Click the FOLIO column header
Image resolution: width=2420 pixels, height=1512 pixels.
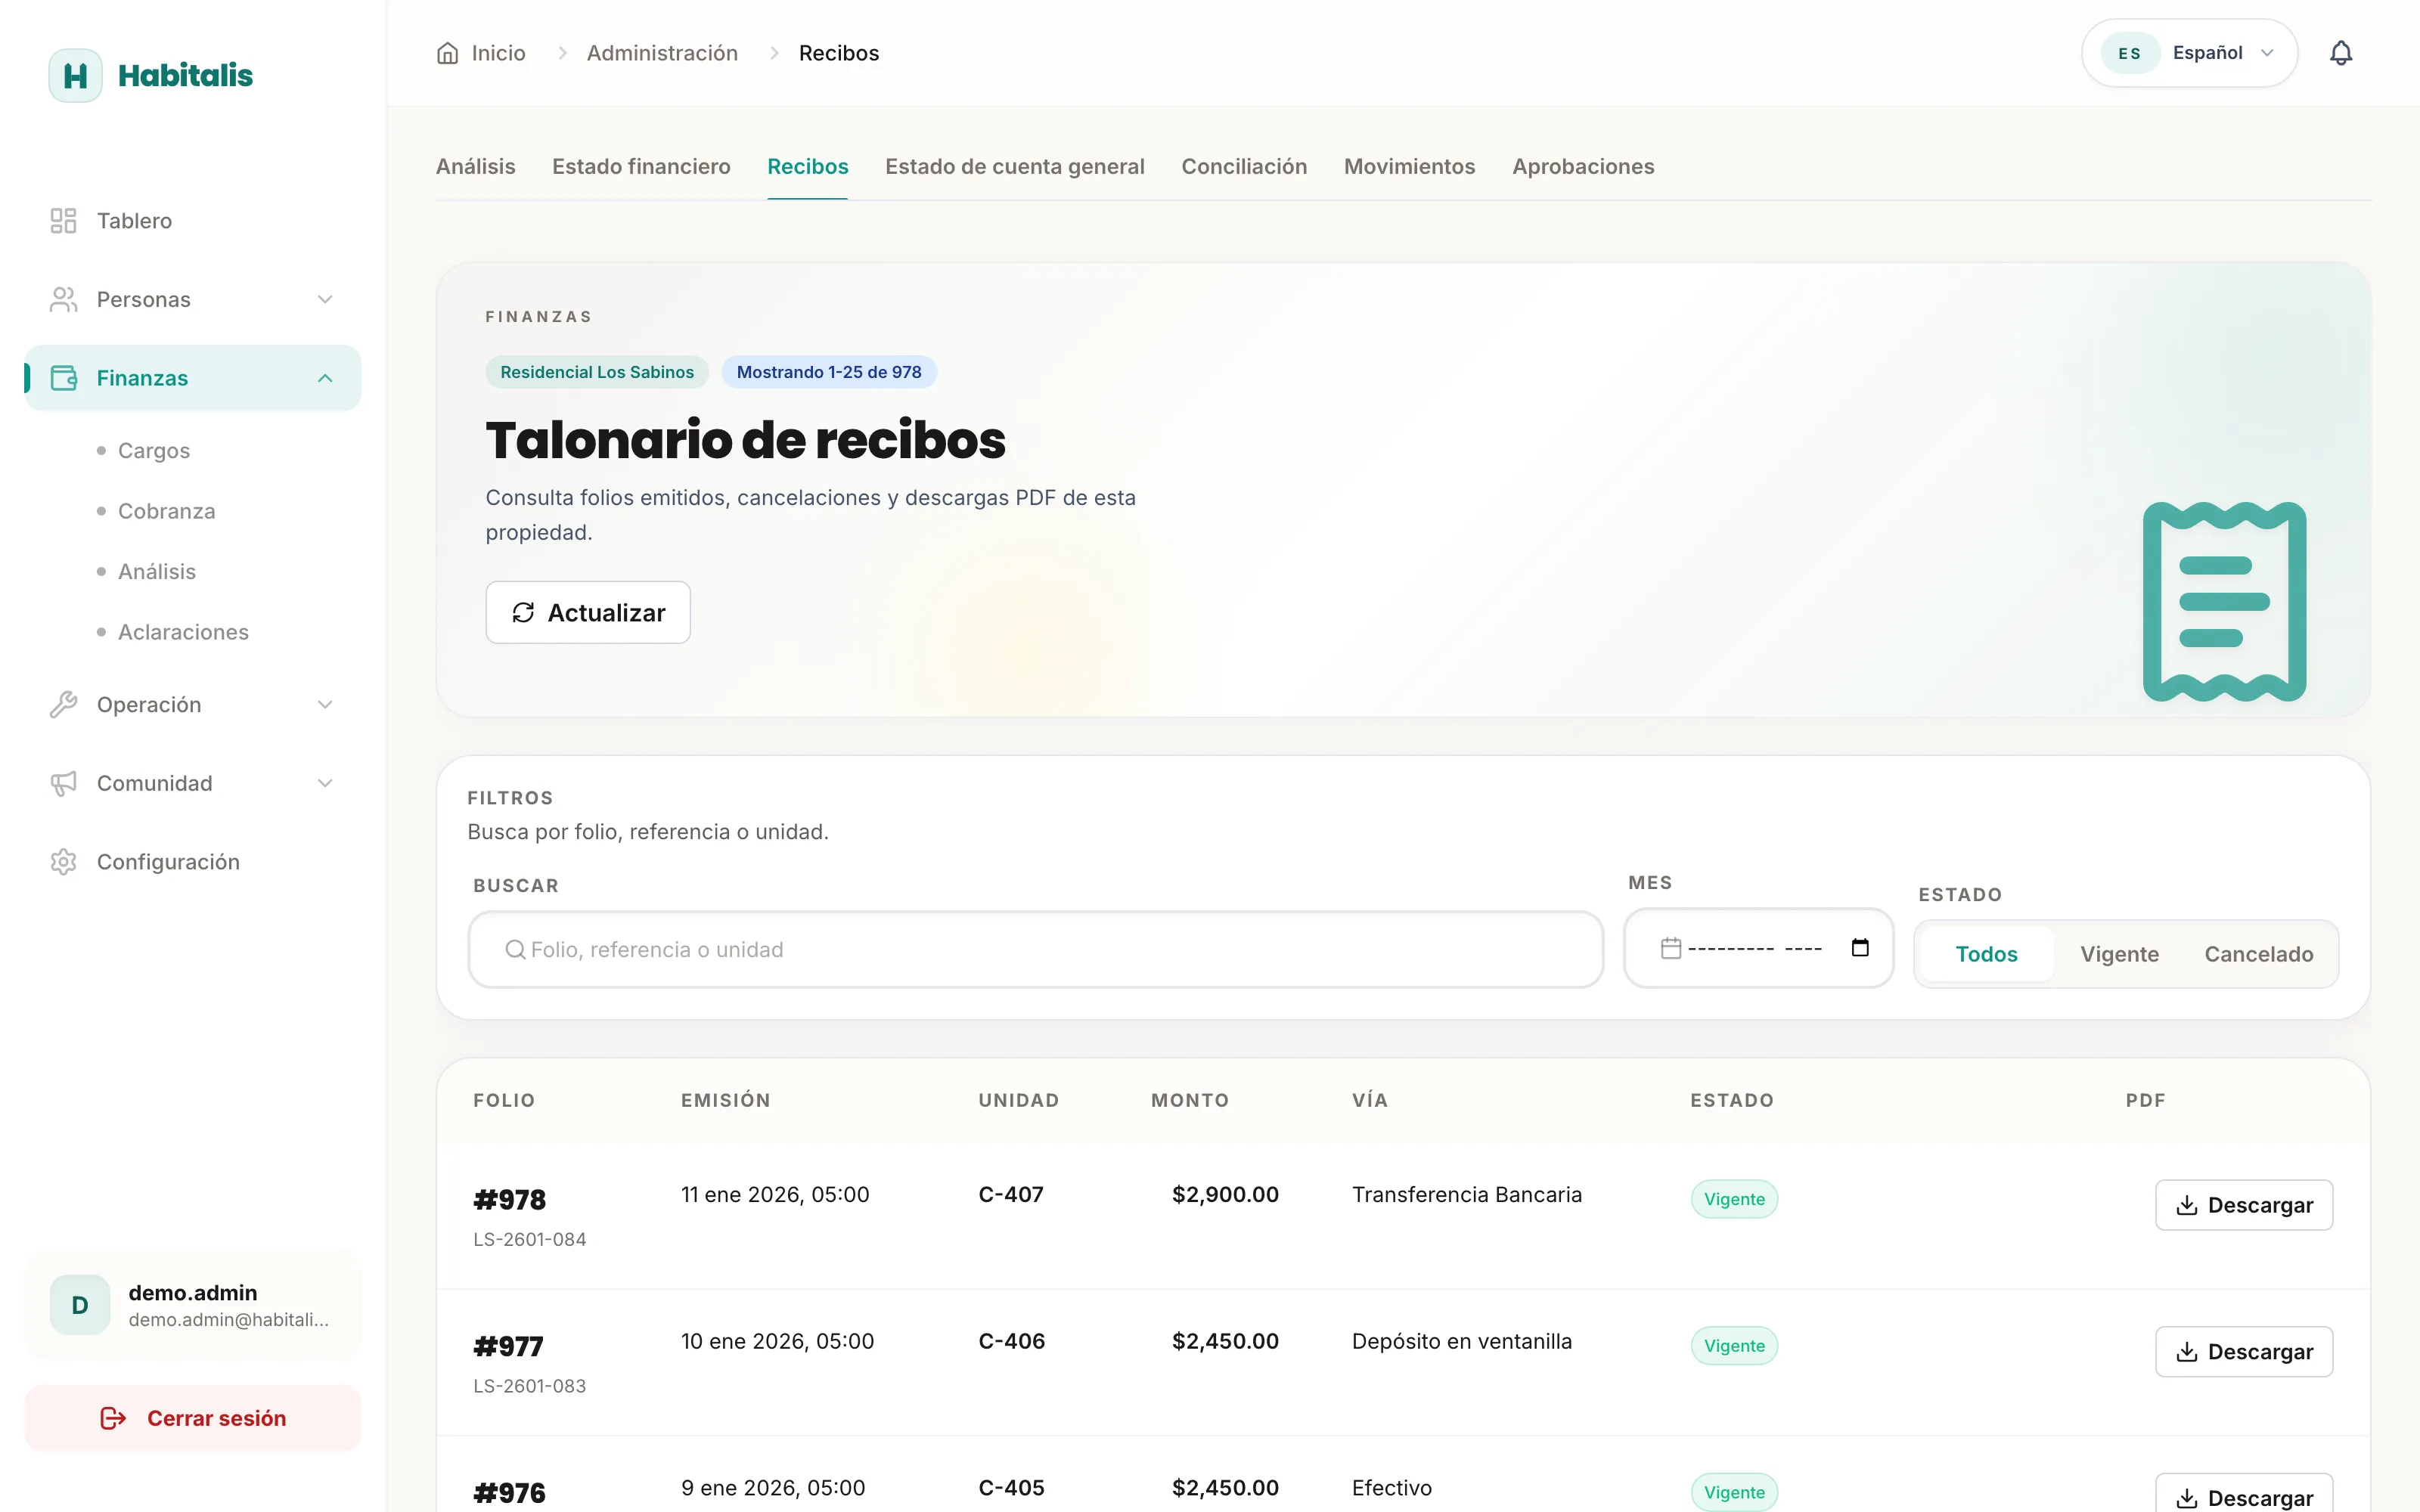(504, 1100)
